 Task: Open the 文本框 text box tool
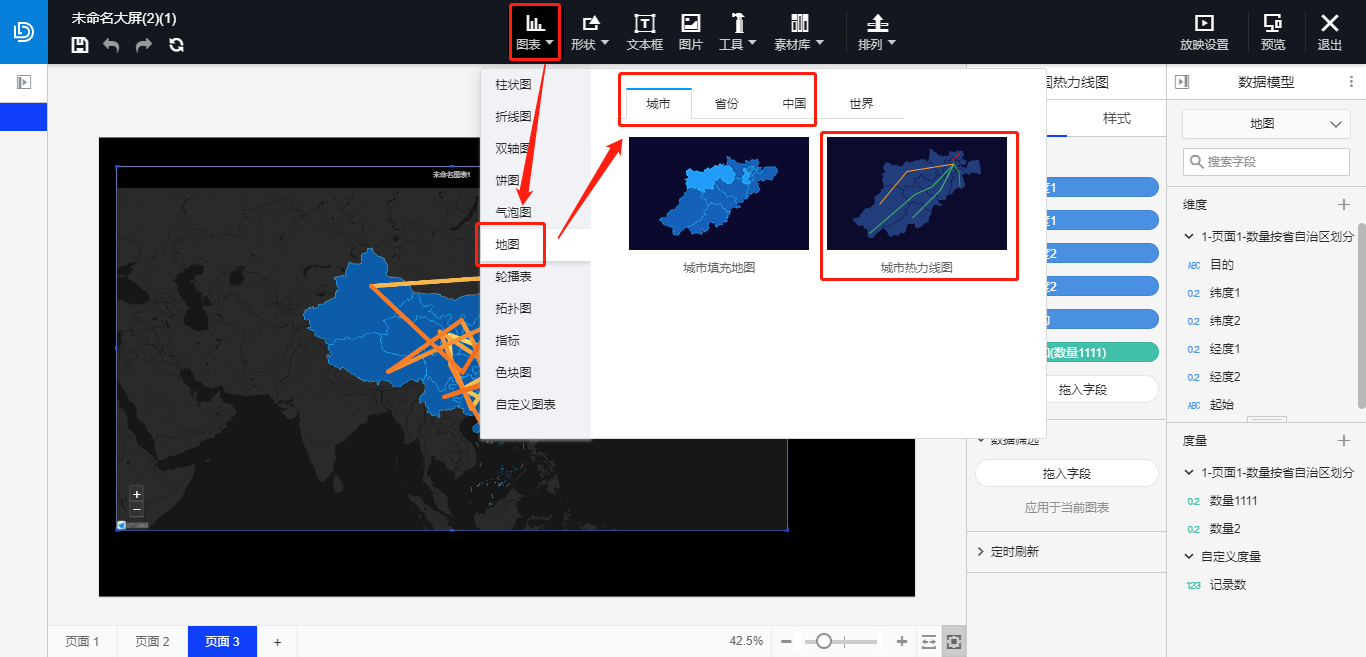coord(645,32)
